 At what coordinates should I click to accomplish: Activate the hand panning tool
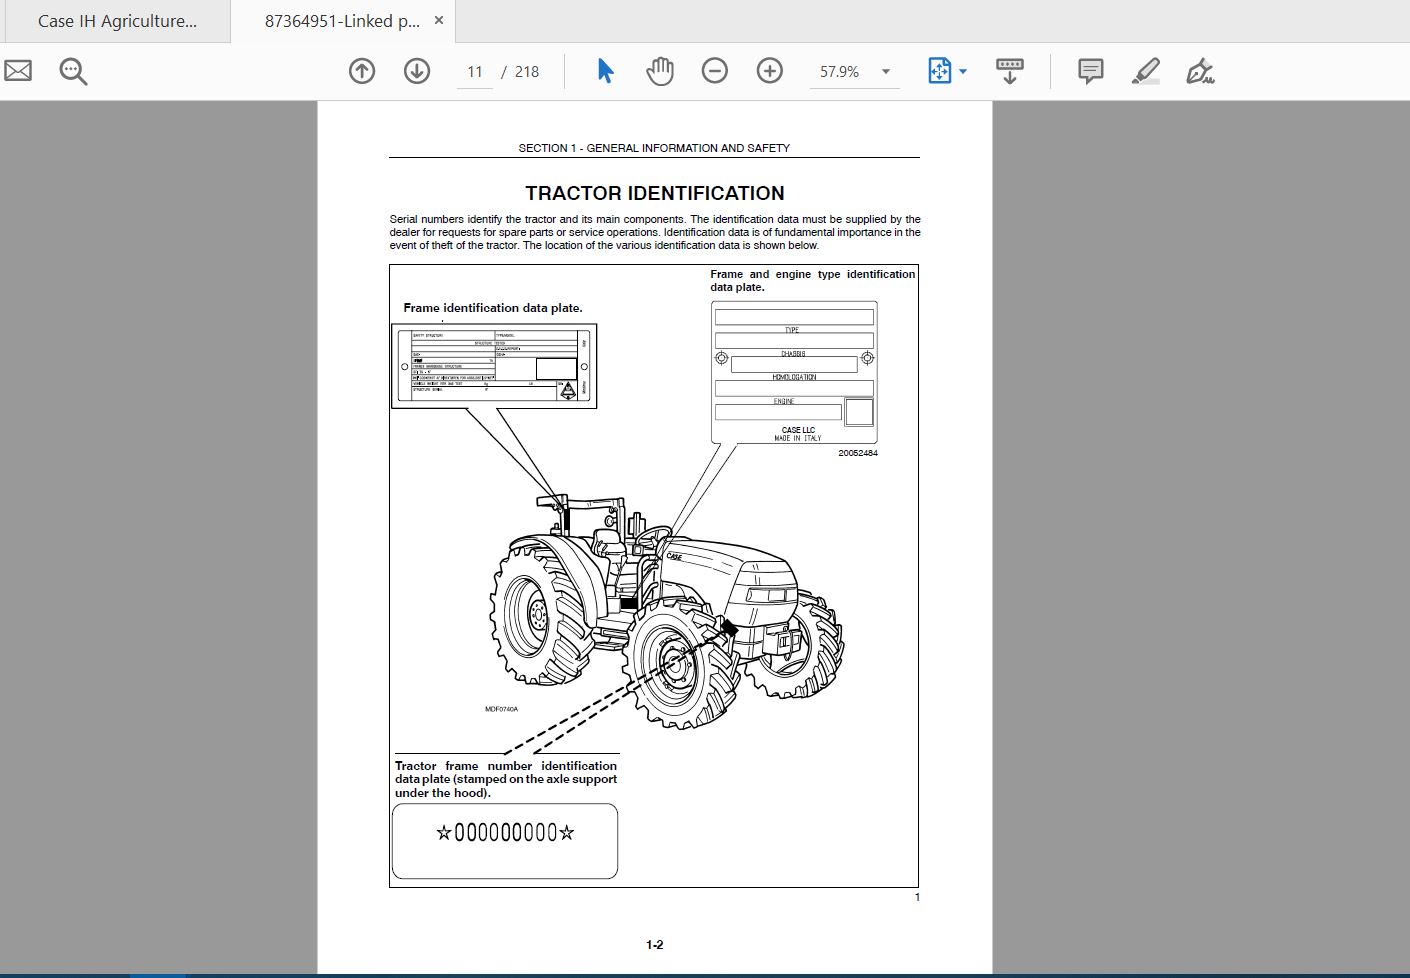pos(659,71)
